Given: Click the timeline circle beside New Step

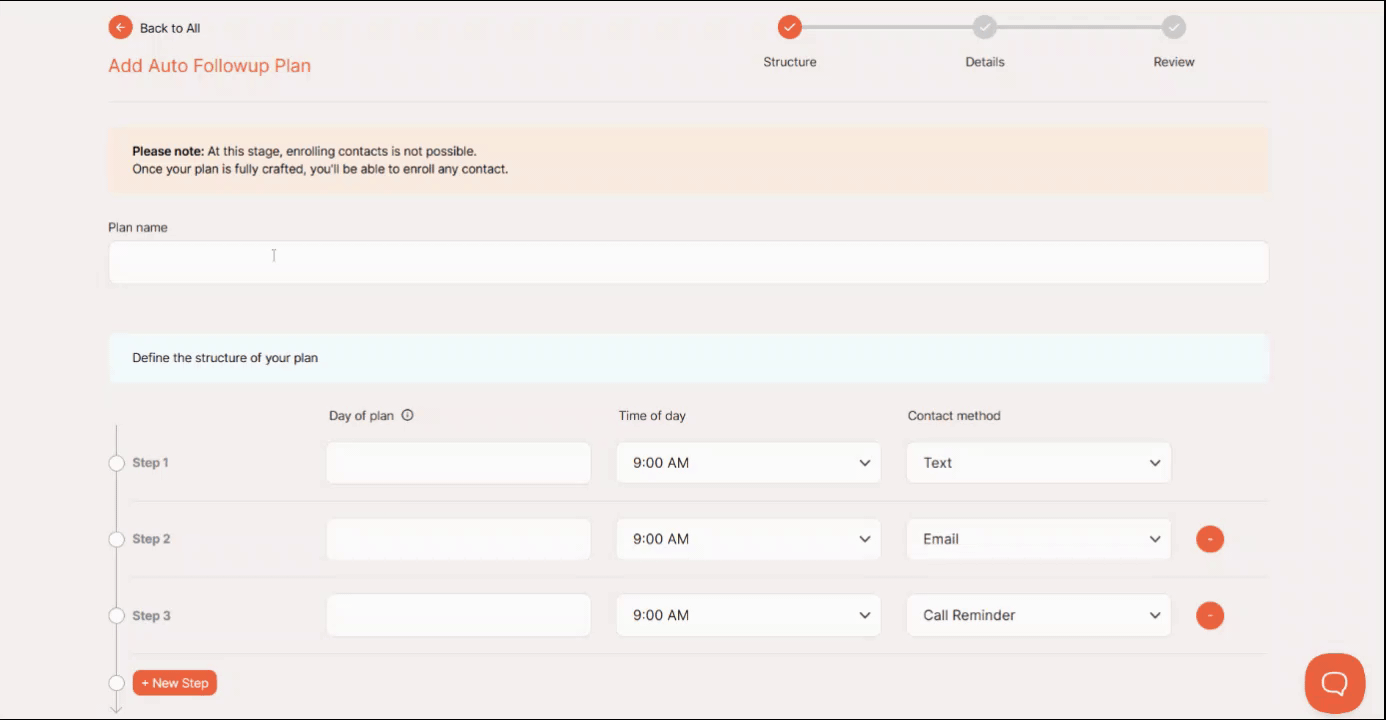Looking at the screenshot, I should click(x=116, y=683).
